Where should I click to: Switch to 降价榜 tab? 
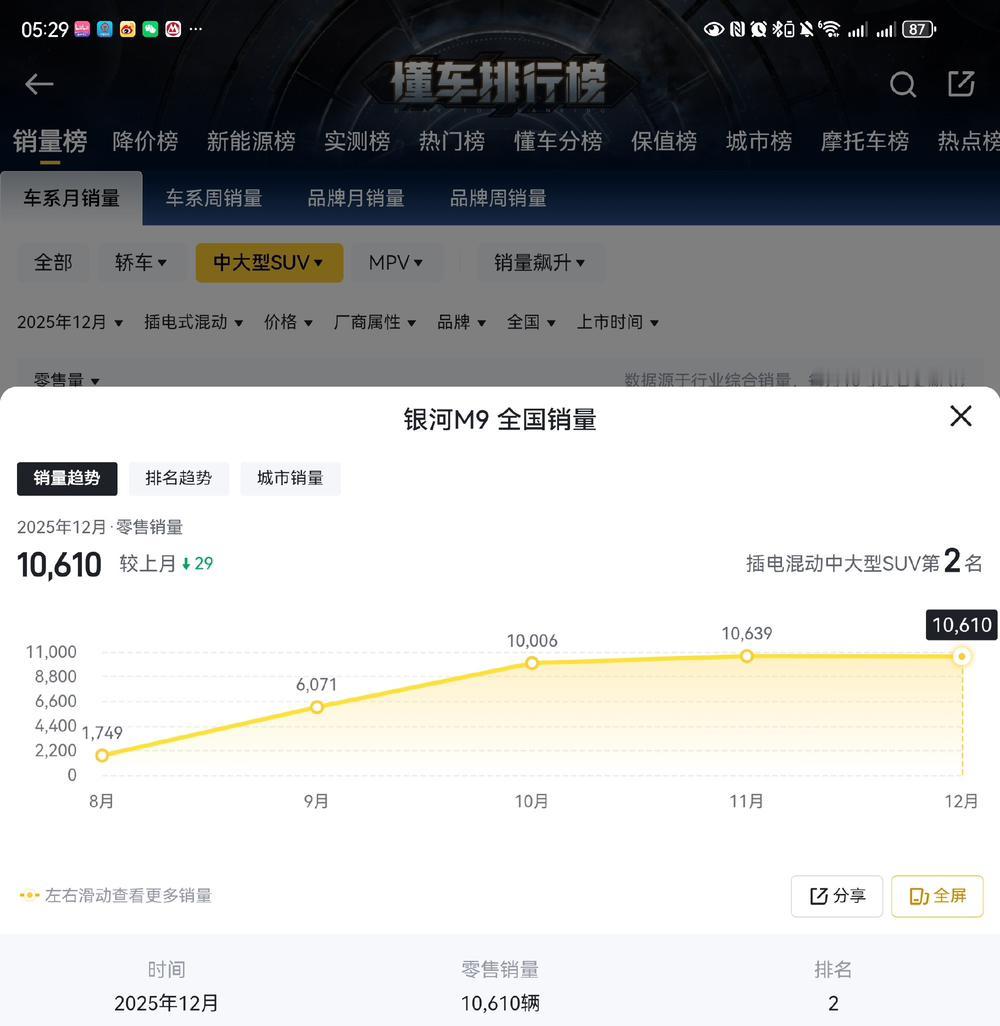click(145, 141)
